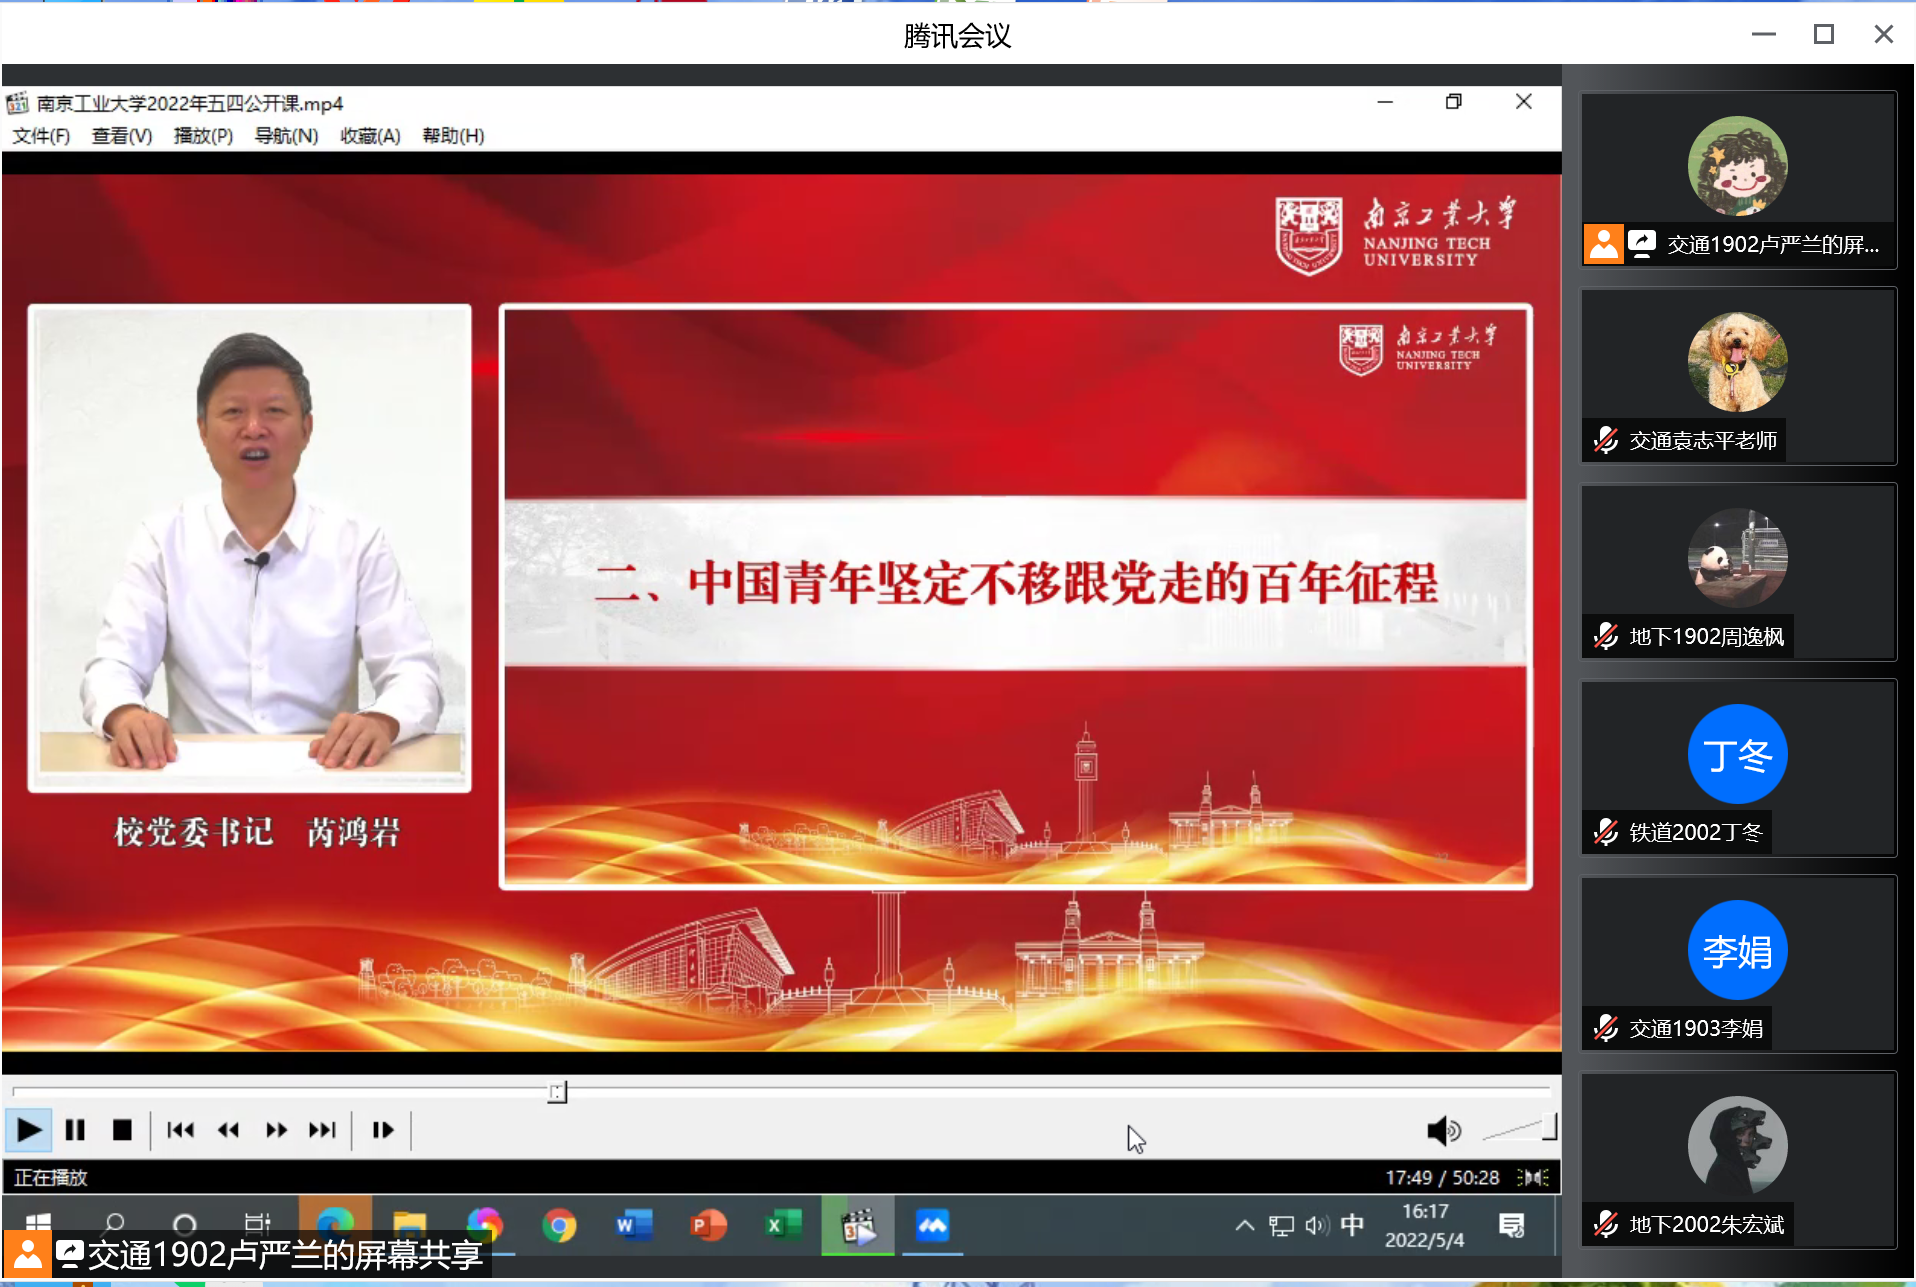
Task: Rewind the video with the double-left arrows
Action: pos(228,1130)
